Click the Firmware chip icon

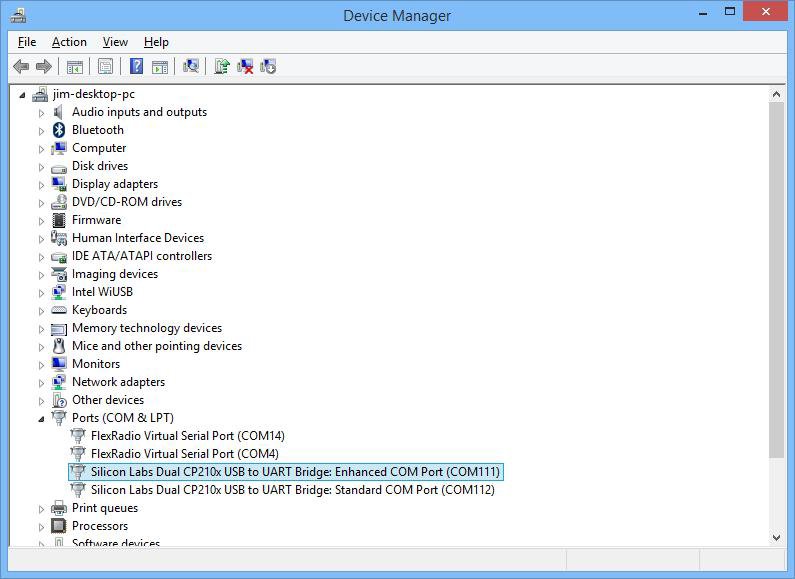[x=59, y=220]
